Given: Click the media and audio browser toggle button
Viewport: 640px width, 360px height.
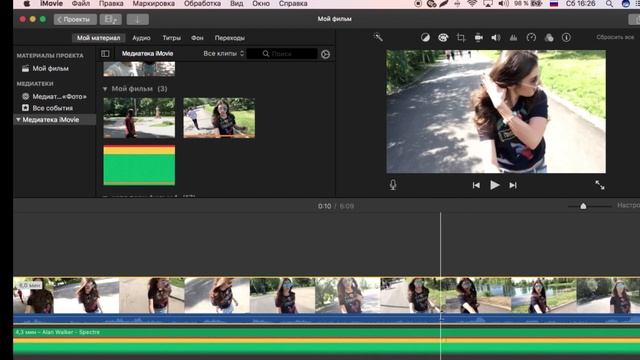Looking at the screenshot, I should coord(111,19).
